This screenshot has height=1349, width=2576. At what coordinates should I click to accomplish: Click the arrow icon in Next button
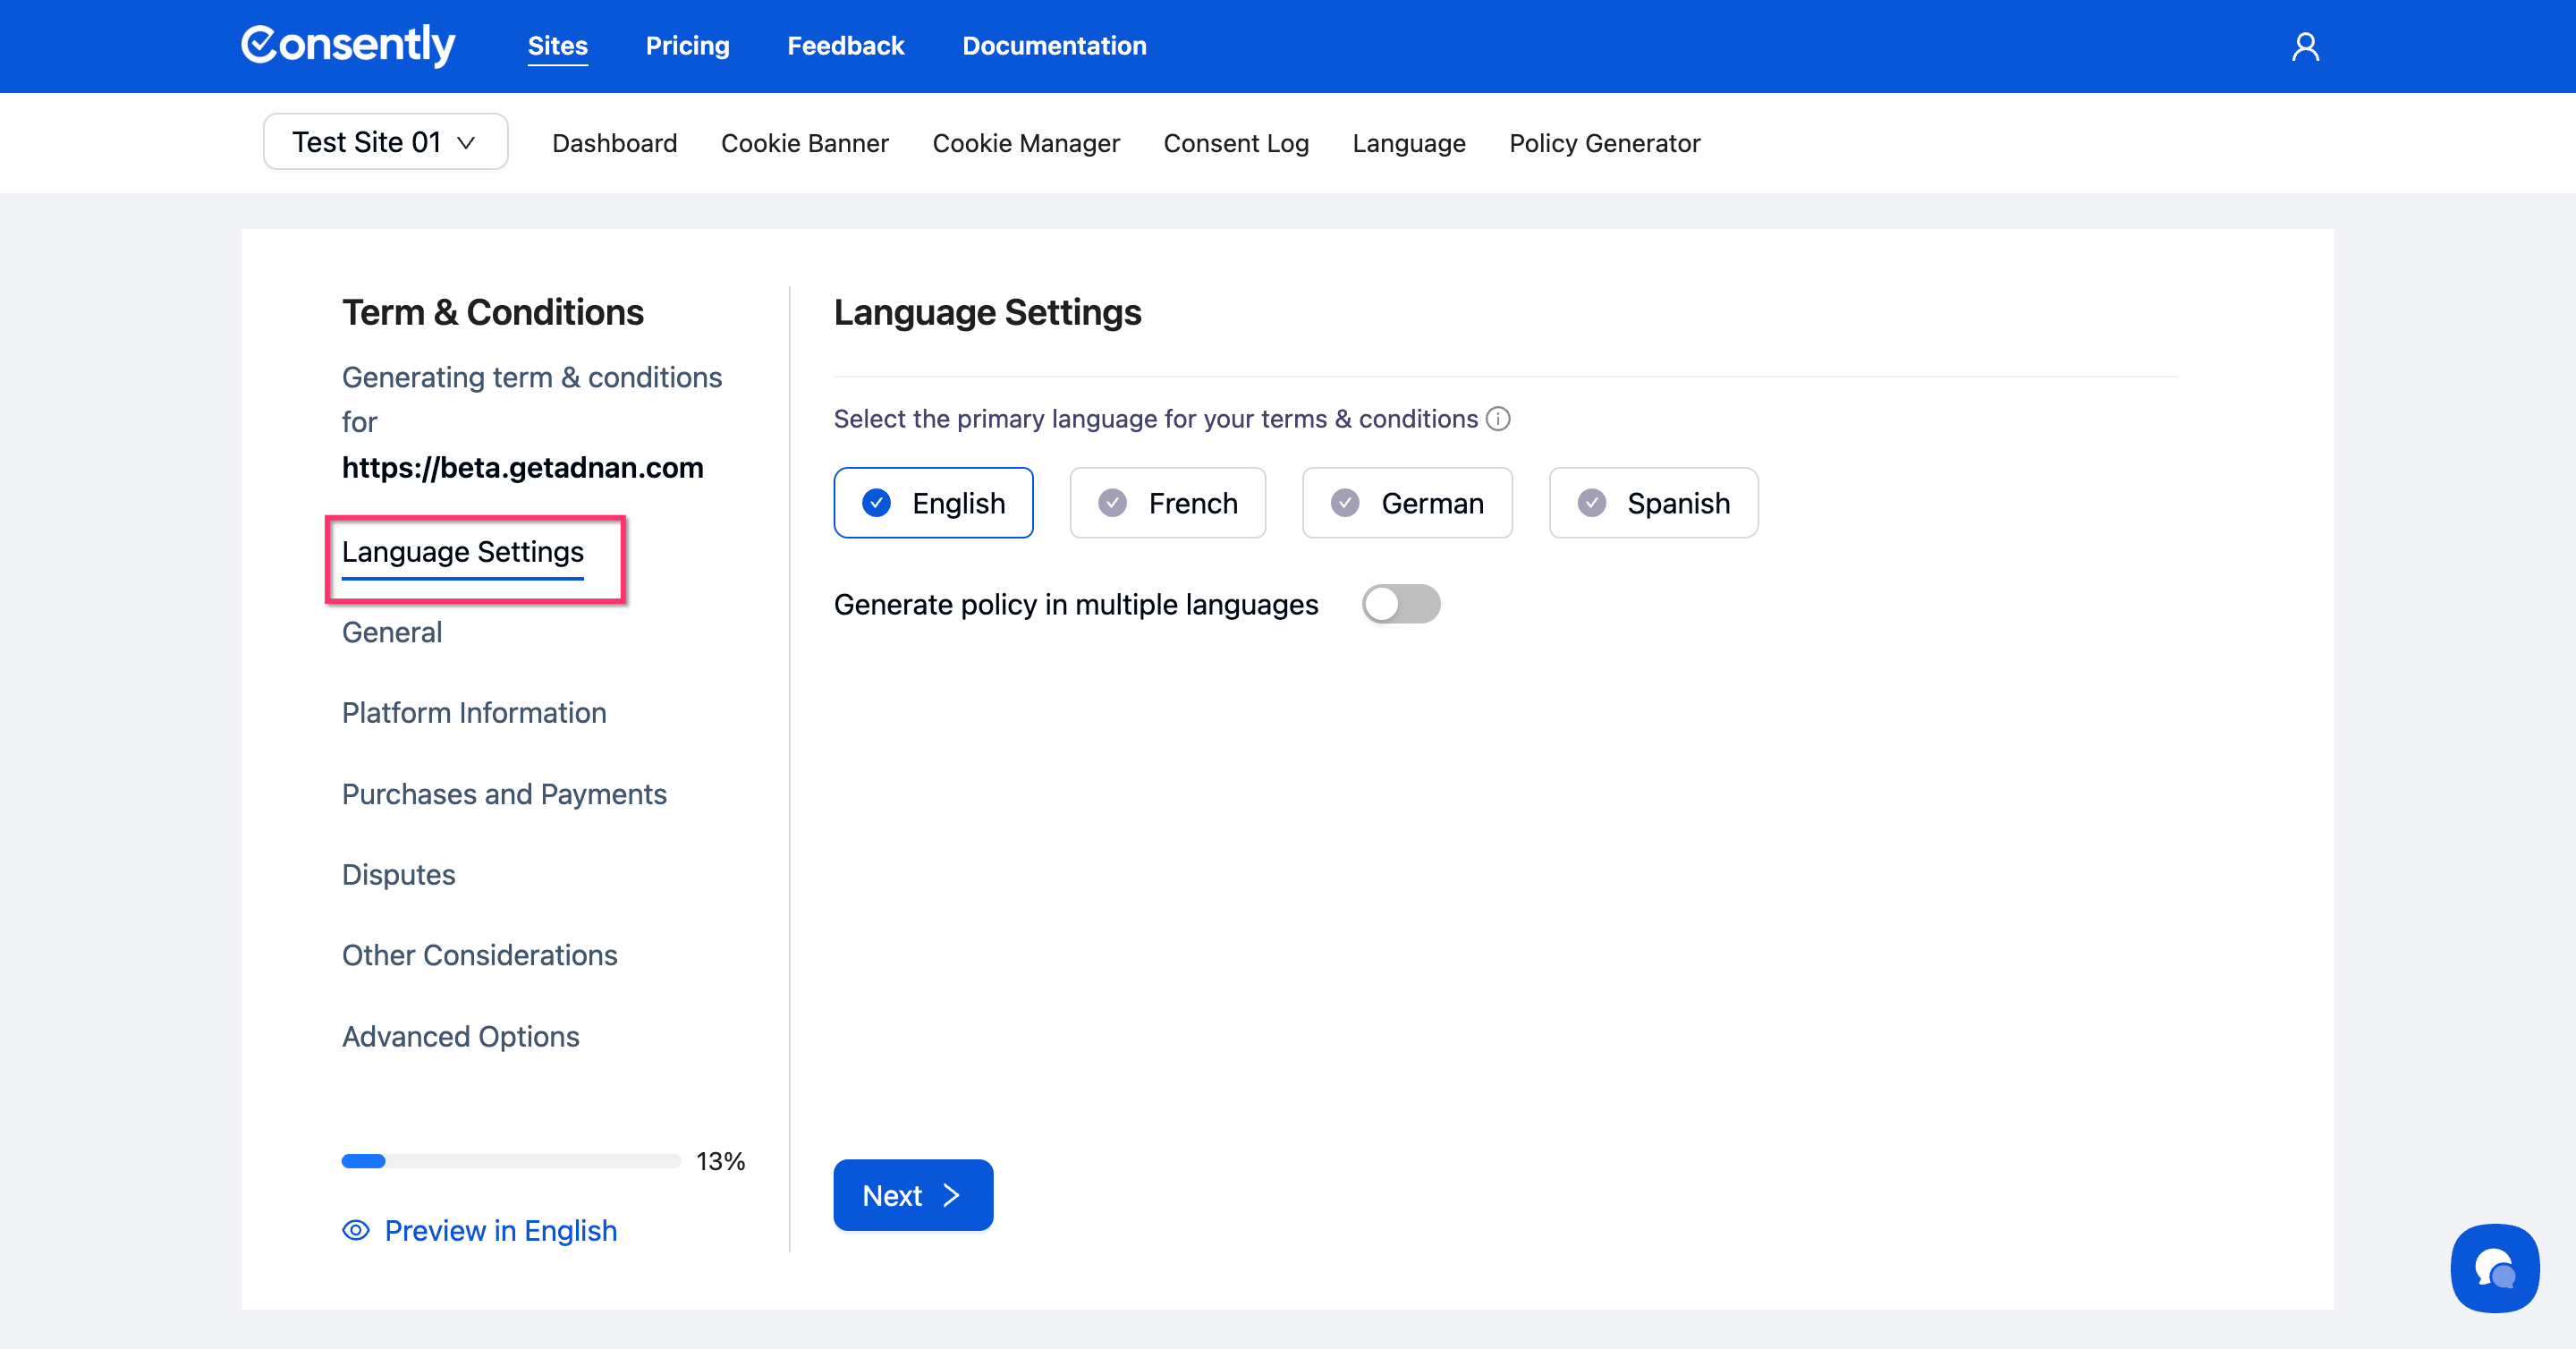click(951, 1195)
